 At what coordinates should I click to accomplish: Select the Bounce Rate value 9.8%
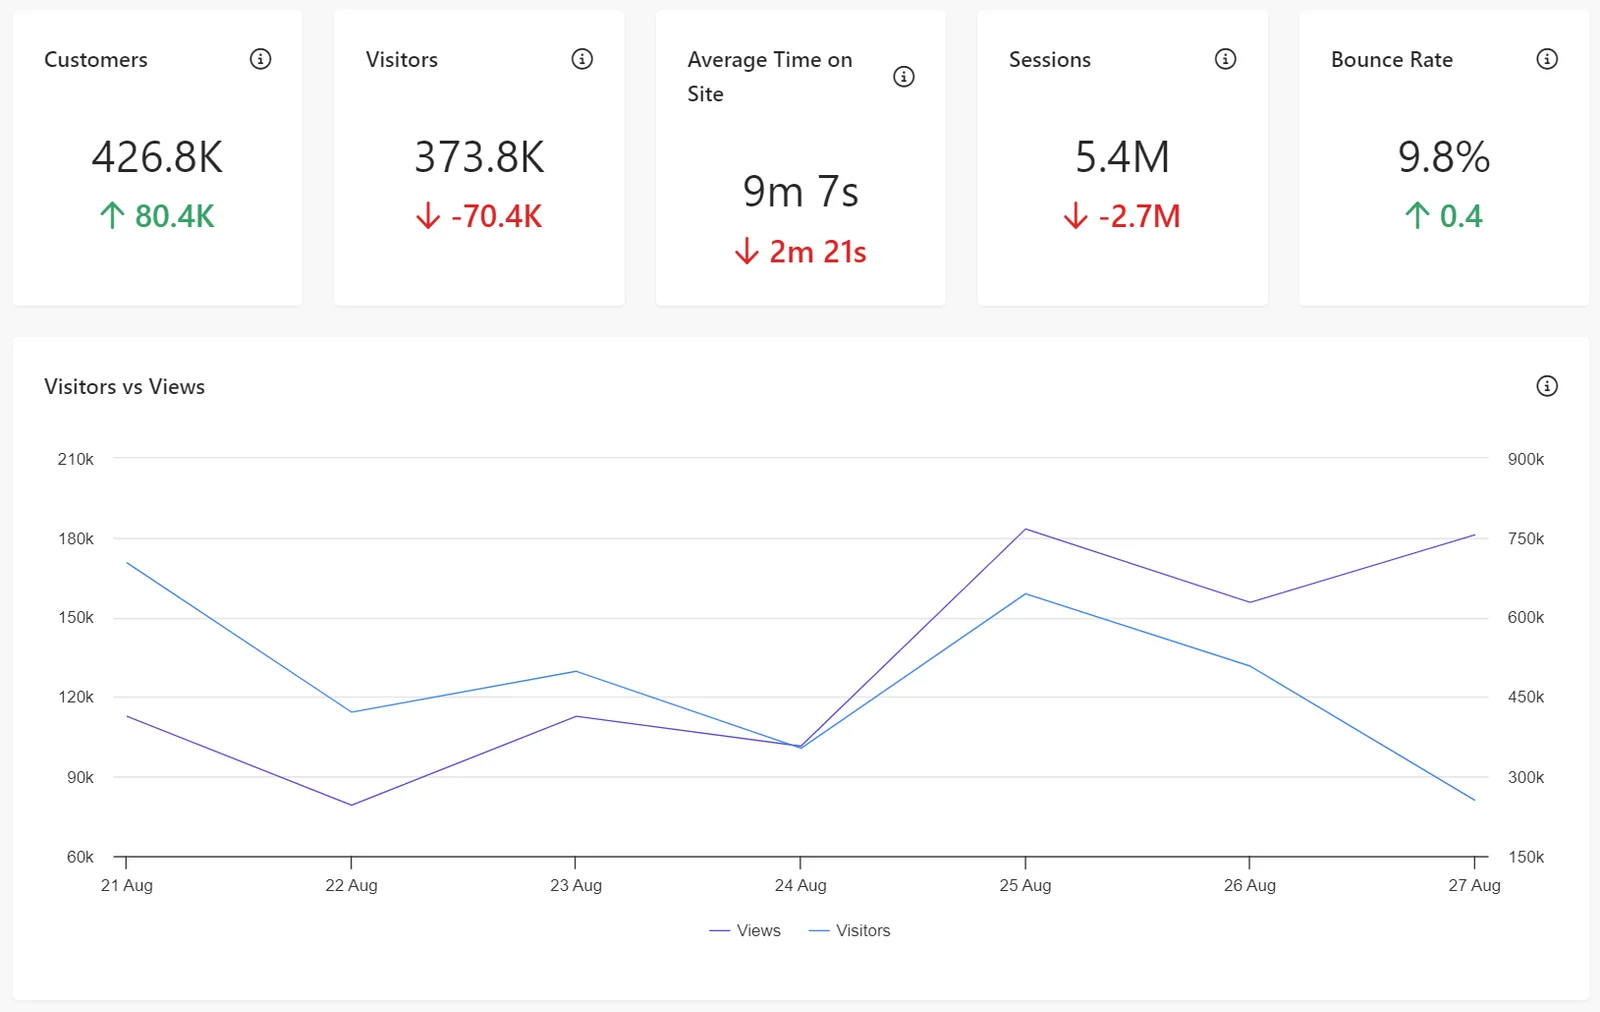point(1444,157)
